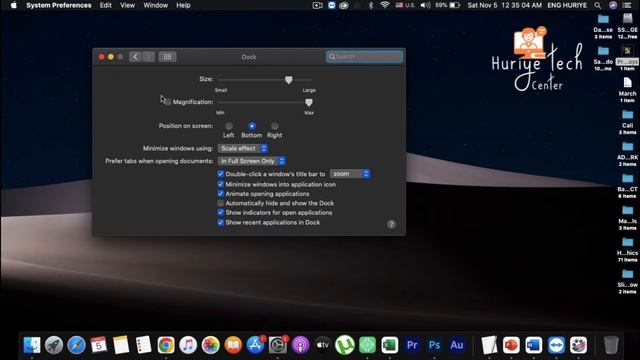Click the System Preferences search field
The image size is (640, 360).
pyautogui.click(x=364, y=57)
